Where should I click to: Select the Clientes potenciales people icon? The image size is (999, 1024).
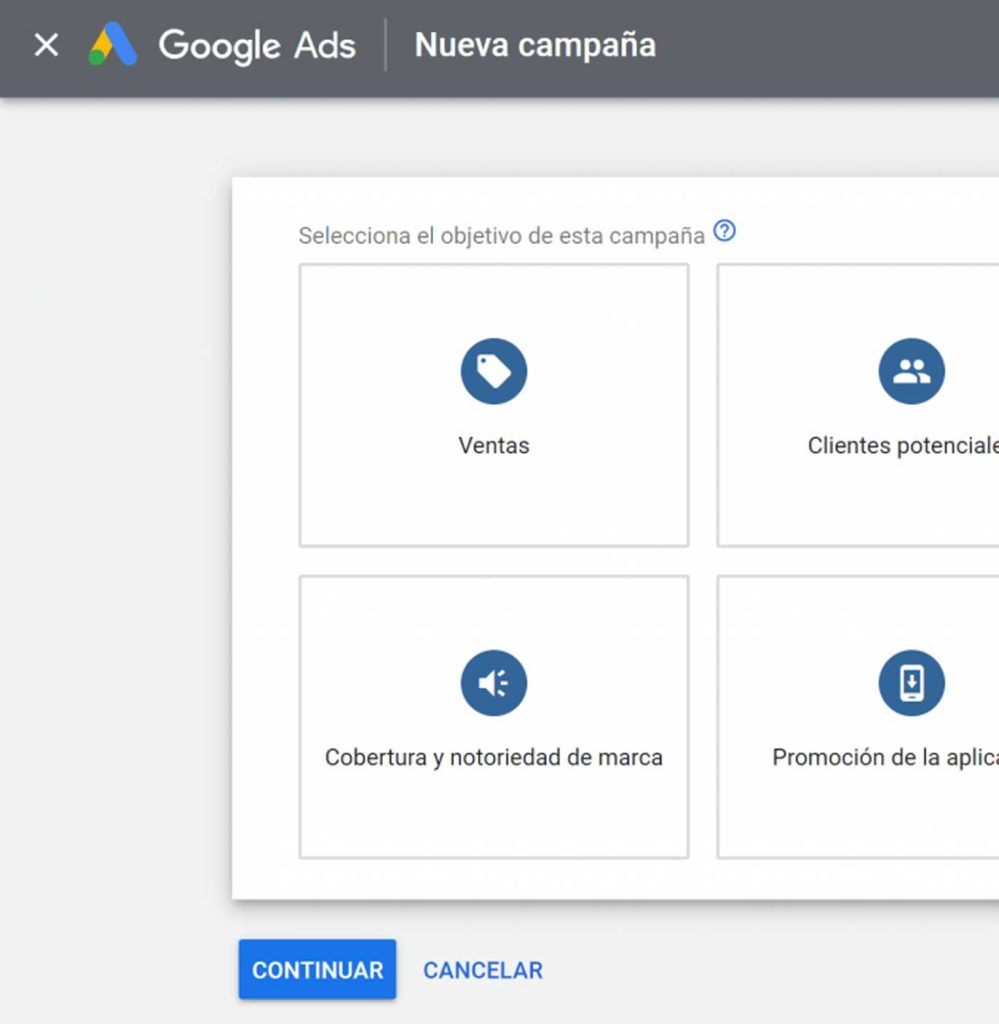[x=912, y=371]
